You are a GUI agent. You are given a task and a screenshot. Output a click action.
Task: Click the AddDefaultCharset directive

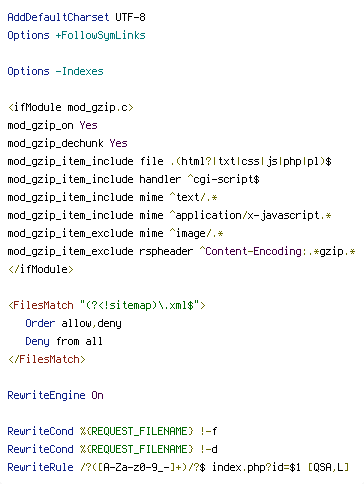(x=58, y=17)
